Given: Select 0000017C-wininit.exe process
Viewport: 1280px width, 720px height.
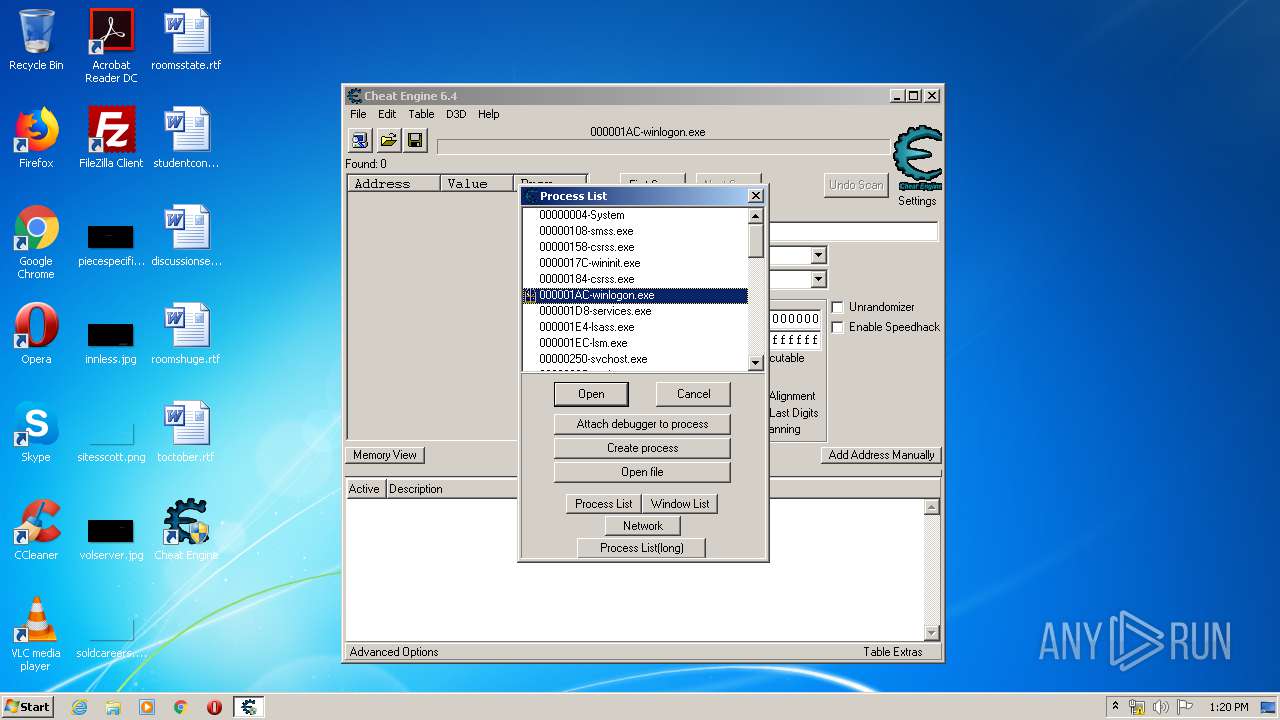Looking at the screenshot, I should (635, 263).
